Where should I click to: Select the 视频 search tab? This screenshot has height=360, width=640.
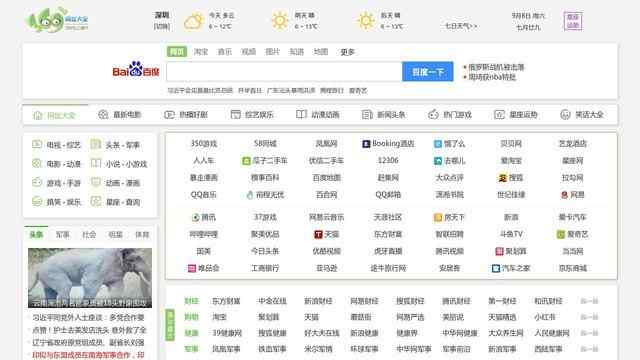point(249,52)
